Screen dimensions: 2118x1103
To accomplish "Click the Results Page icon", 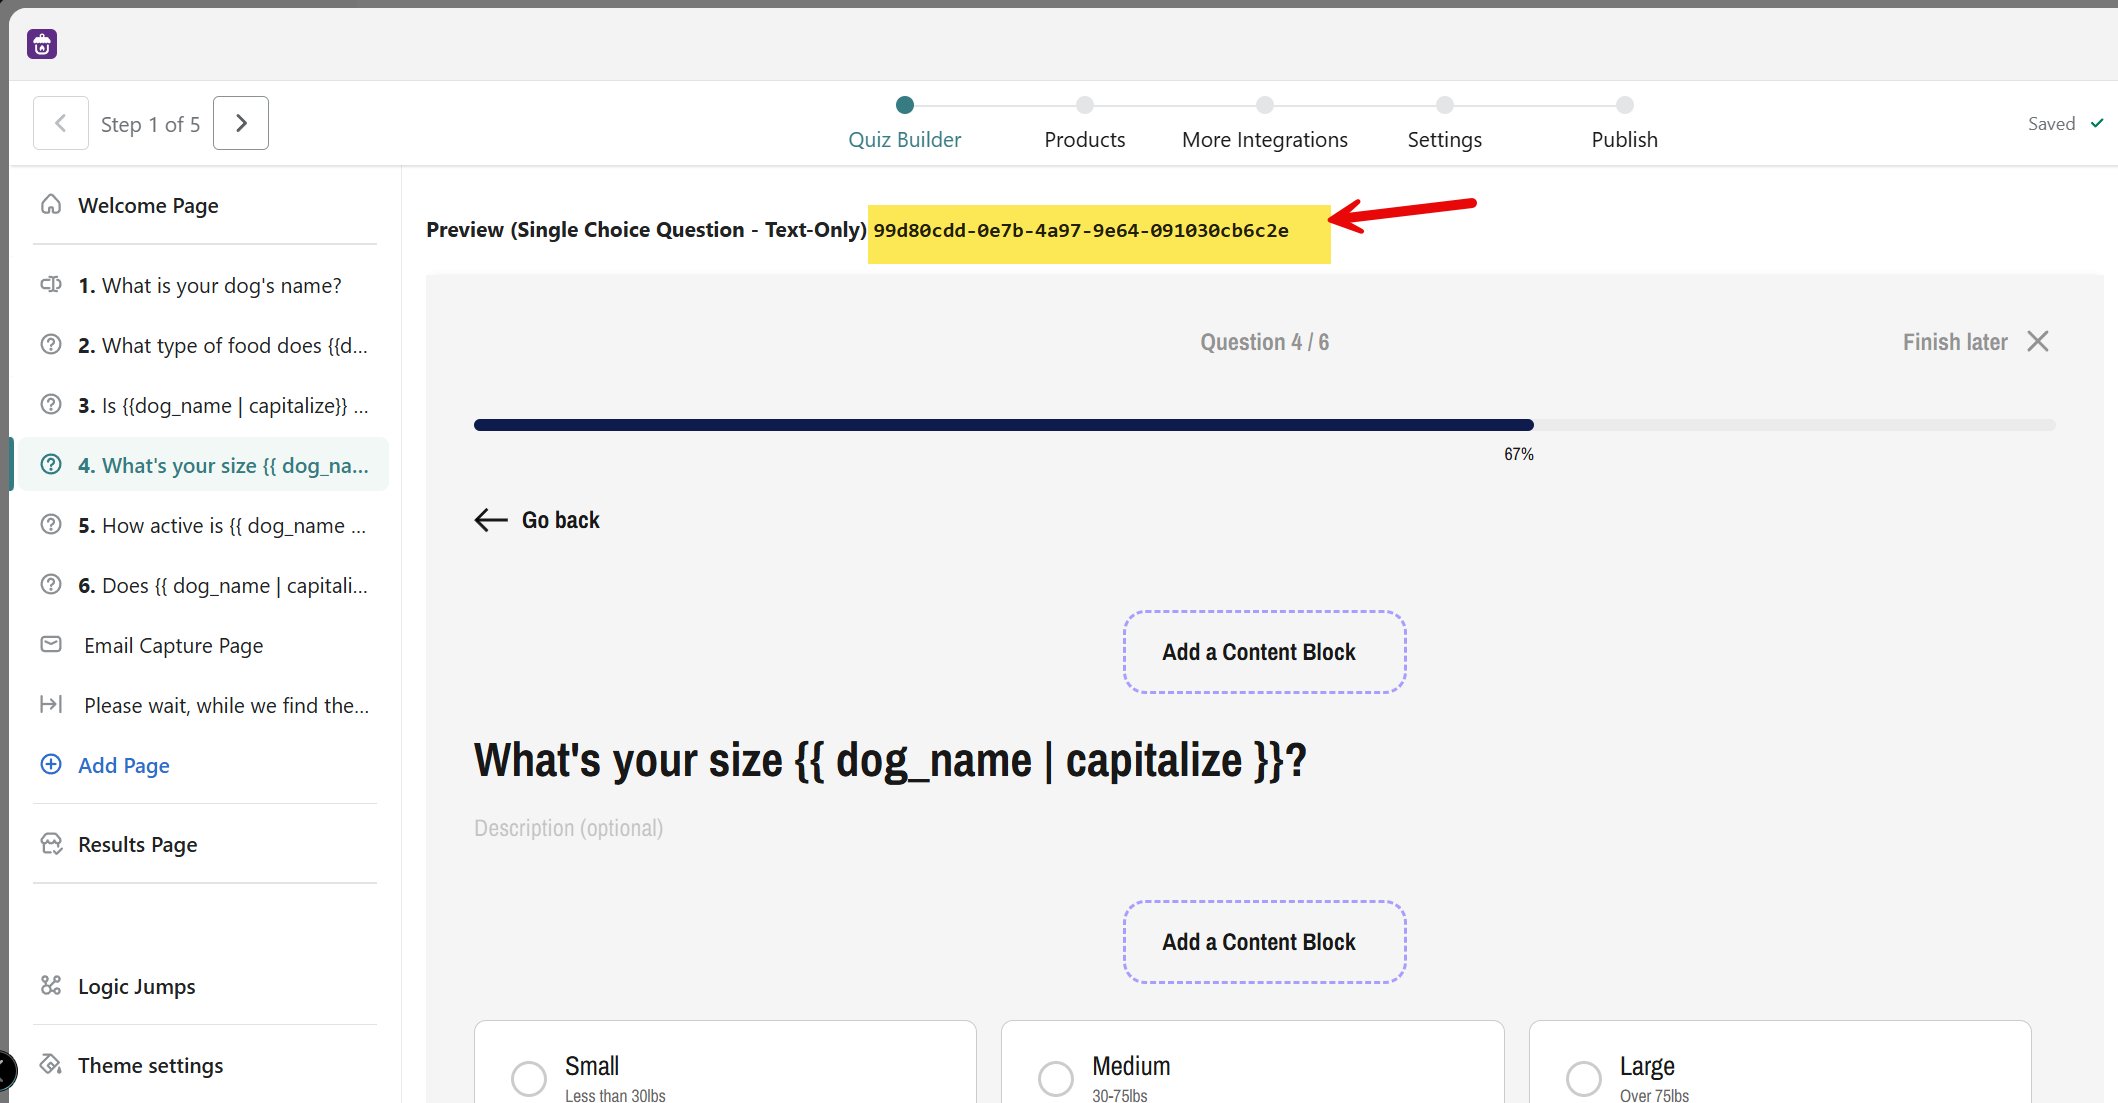I will pos(51,844).
